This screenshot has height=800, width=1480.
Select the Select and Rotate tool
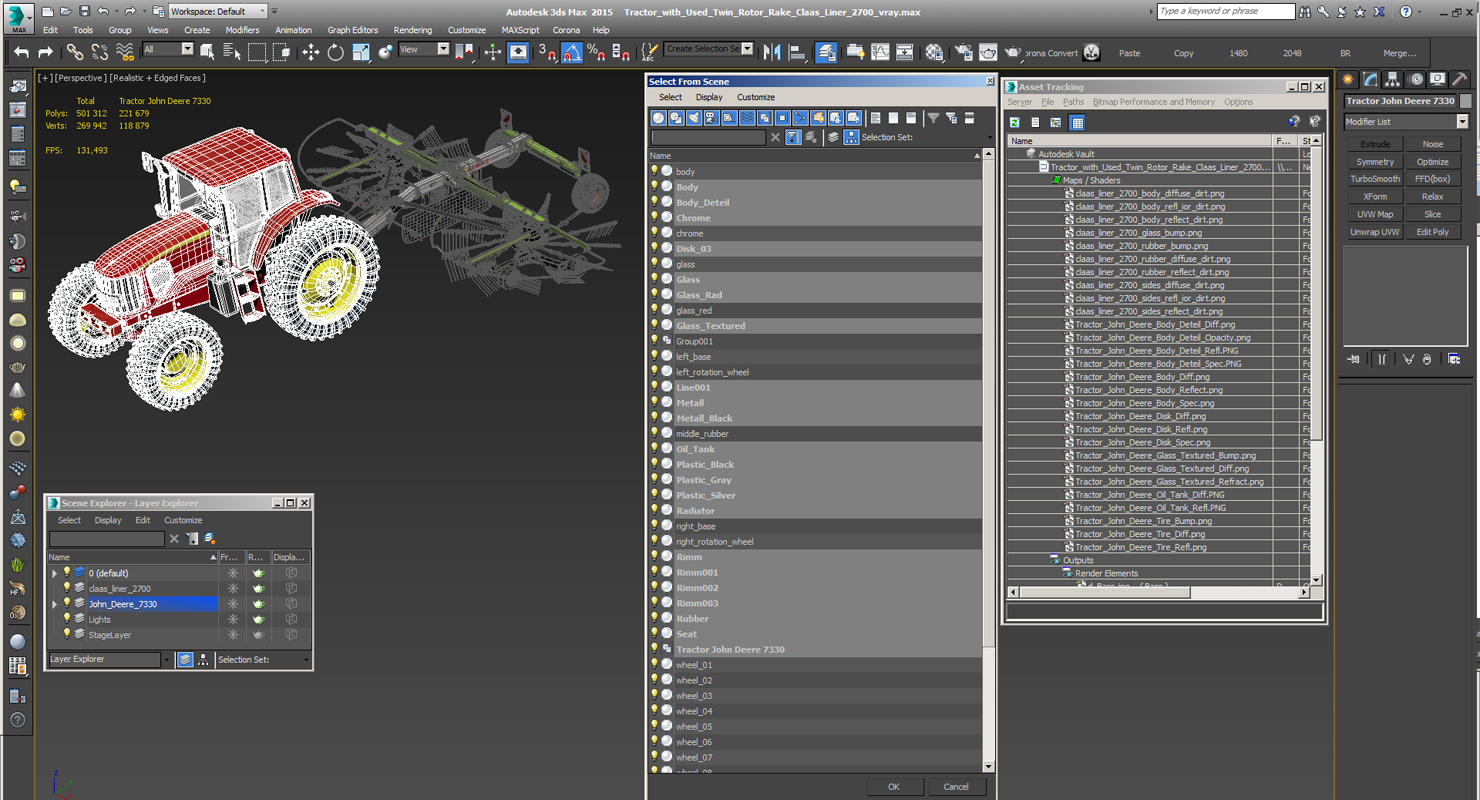[336, 52]
